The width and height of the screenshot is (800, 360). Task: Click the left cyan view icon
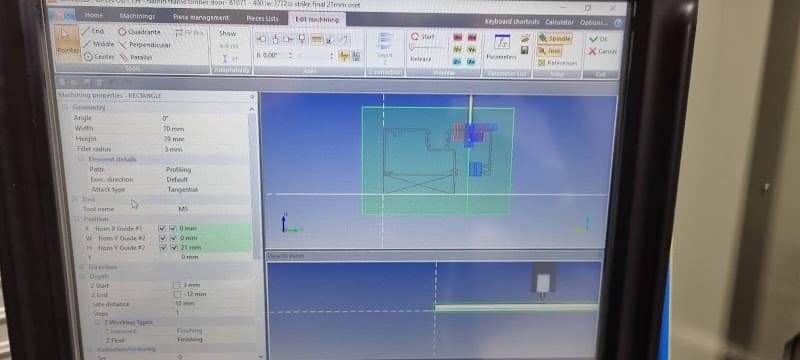pos(458,62)
